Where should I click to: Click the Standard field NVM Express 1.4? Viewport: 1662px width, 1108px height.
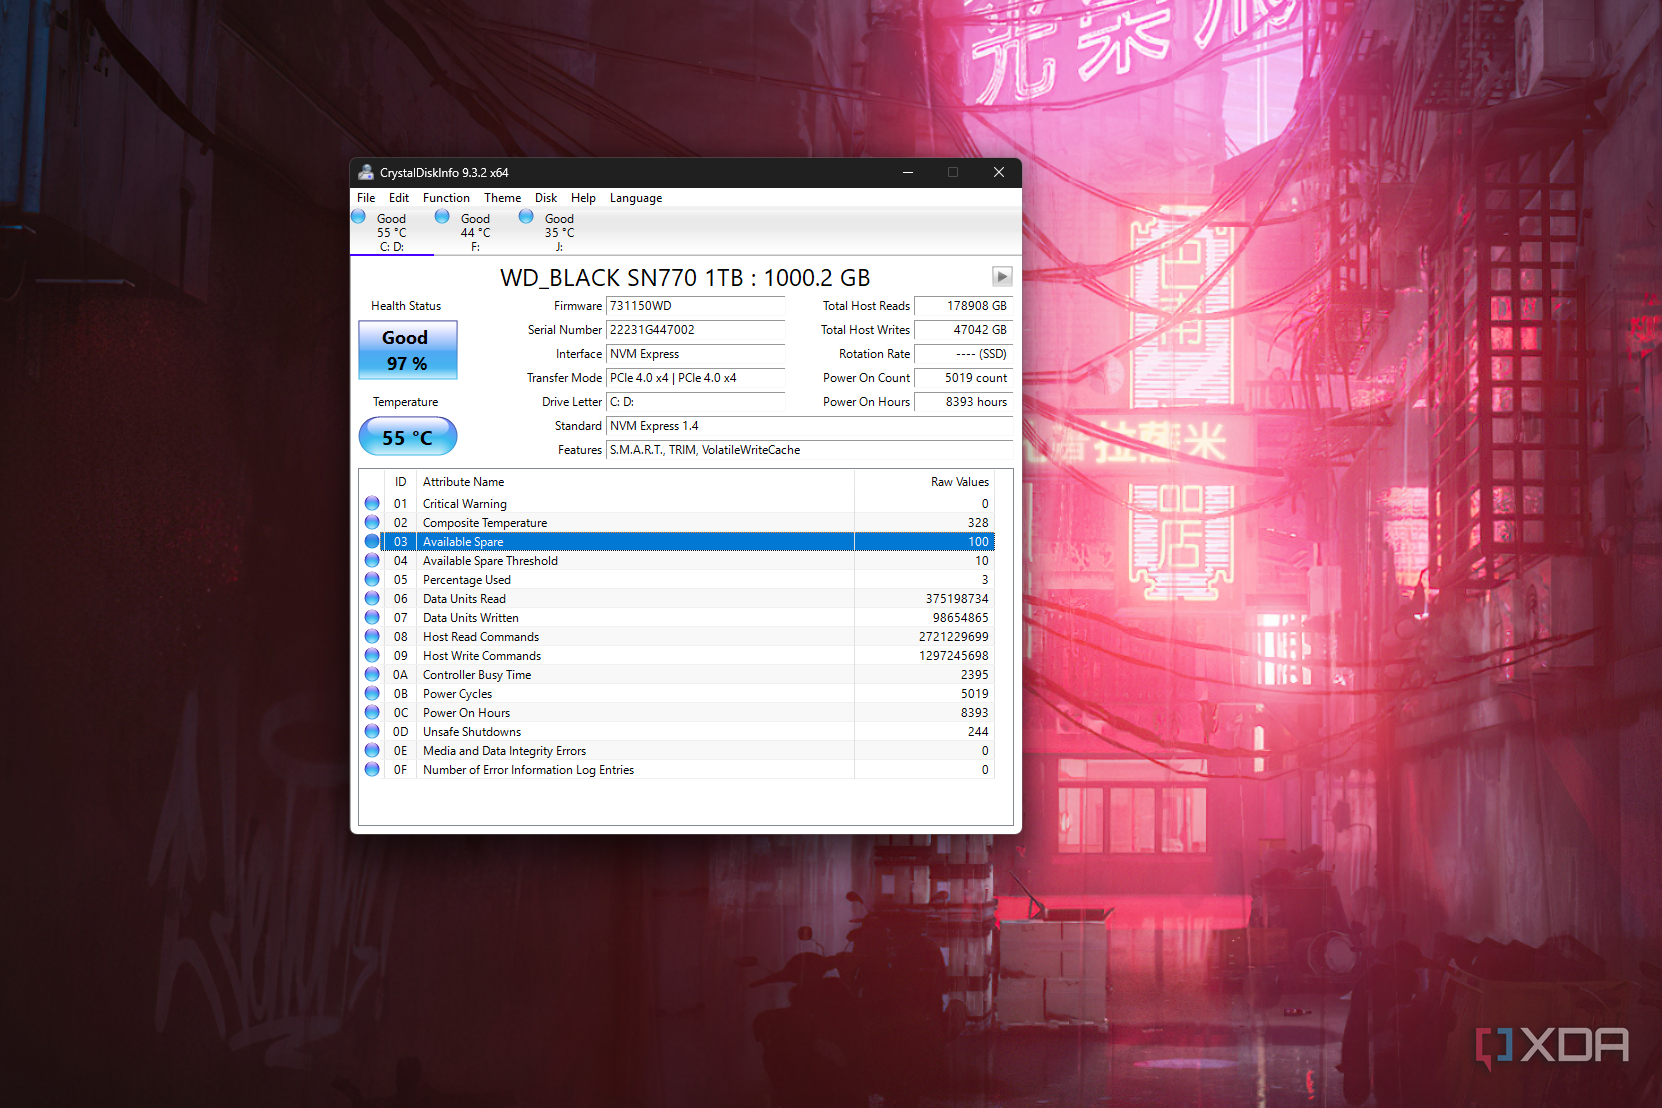point(810,426)
